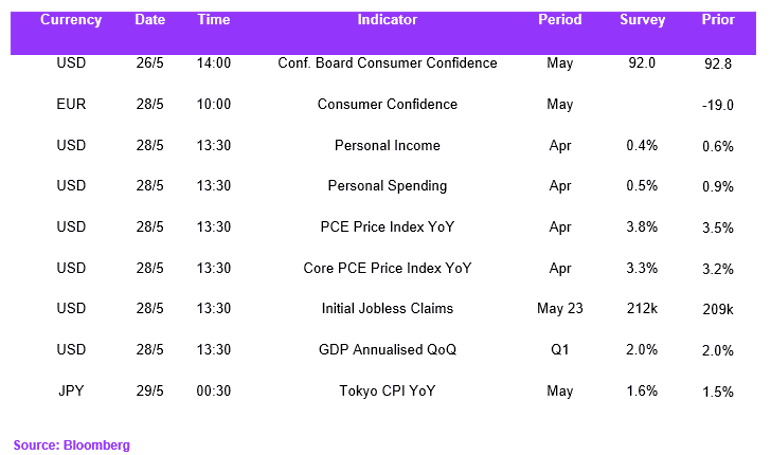Open the Source: Bloomberg link
The height and width of the screenshot is (455, 770).
pos(72,445)
